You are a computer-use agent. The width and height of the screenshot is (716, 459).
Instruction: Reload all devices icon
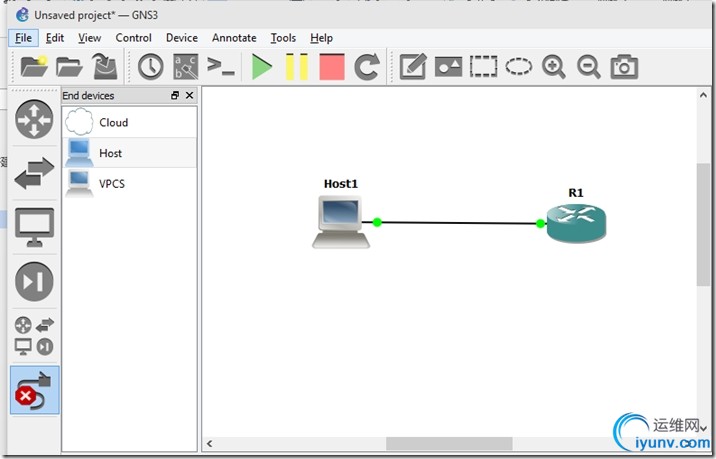click(x=367, y=67)
